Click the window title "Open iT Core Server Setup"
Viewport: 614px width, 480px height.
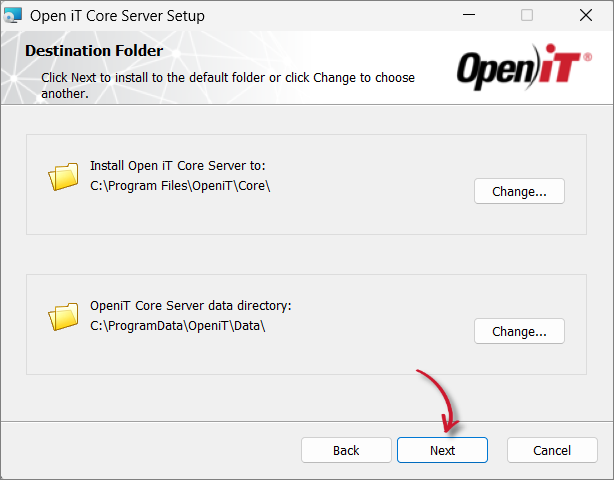coord(117,16)
